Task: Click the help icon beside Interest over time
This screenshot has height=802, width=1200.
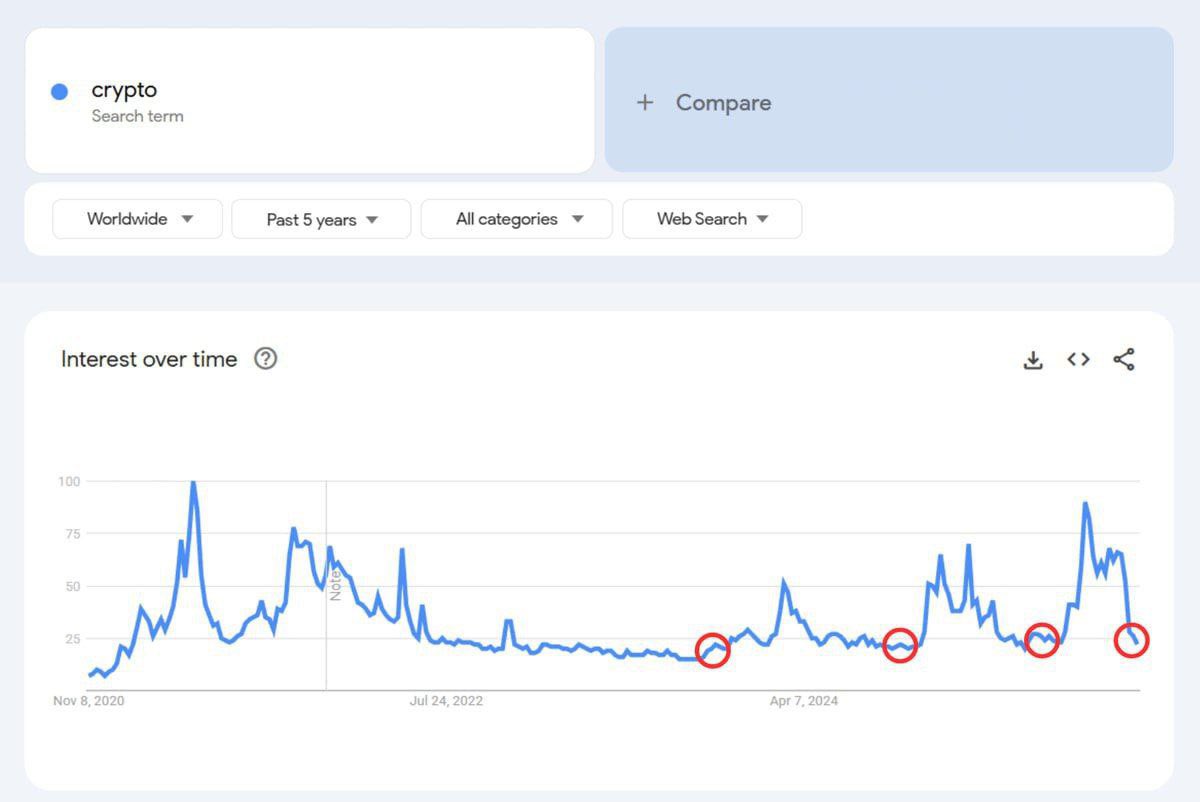Action: coord(266,358)
